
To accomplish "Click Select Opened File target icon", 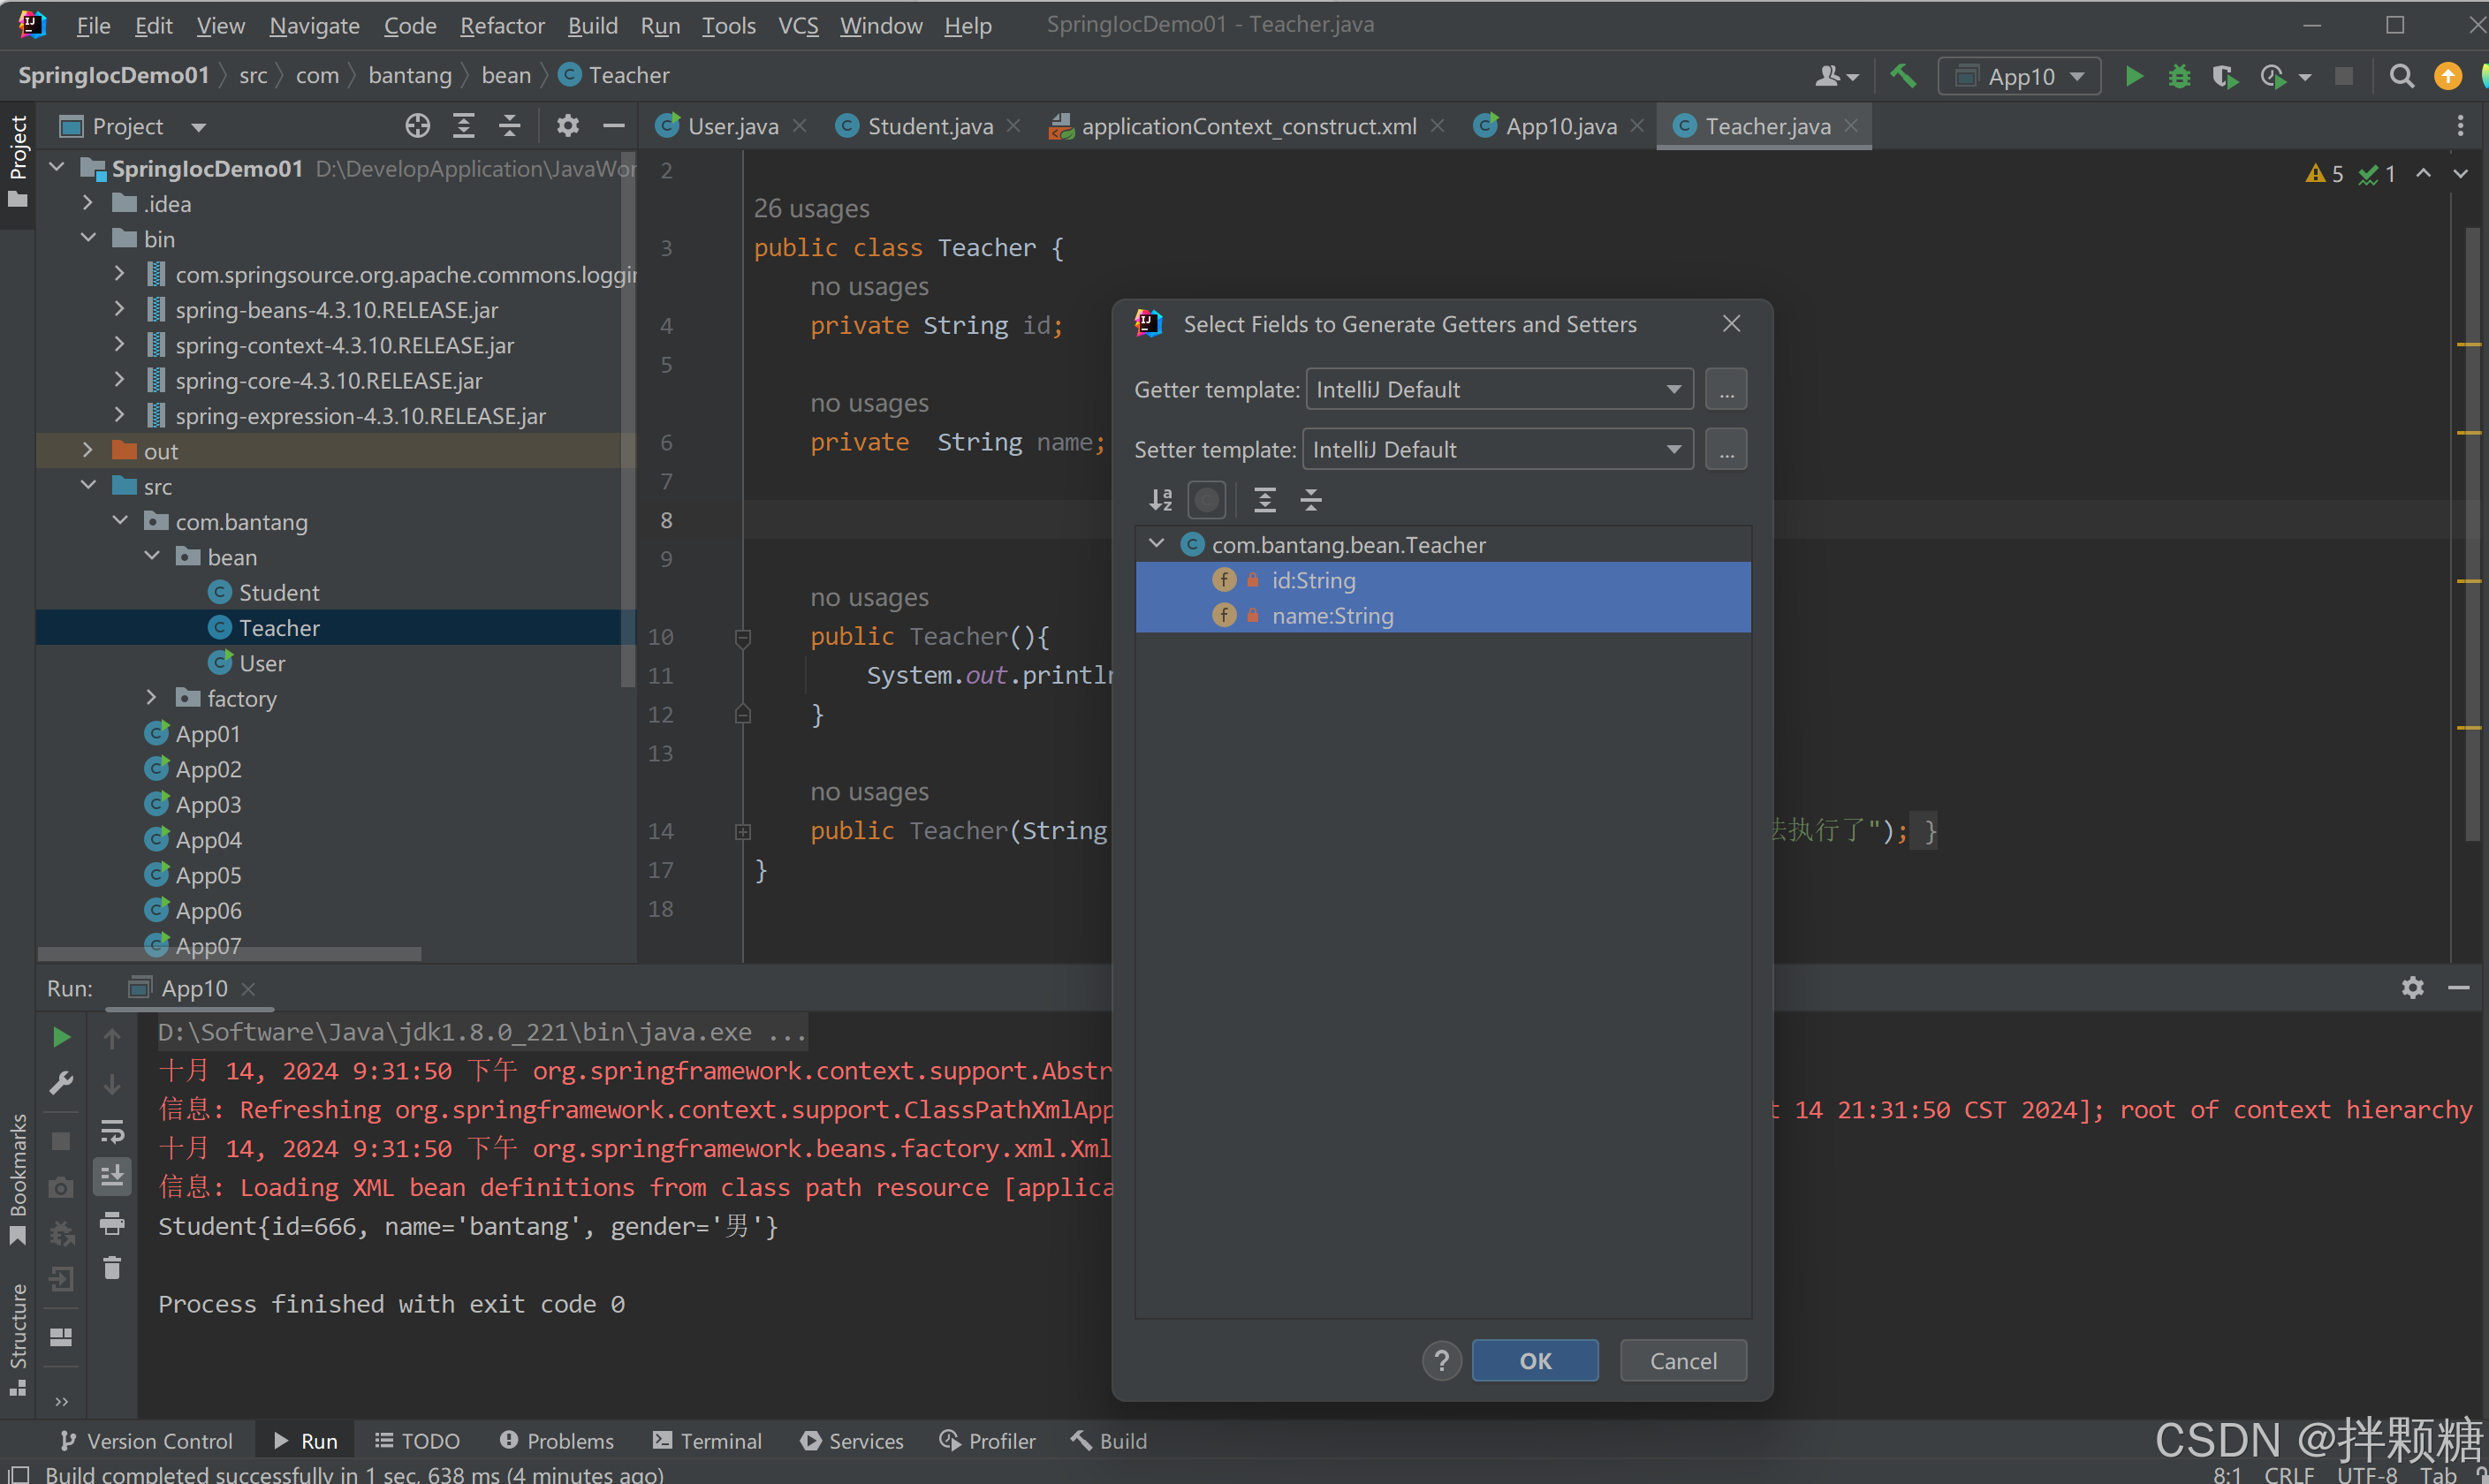I will point(417,126).
